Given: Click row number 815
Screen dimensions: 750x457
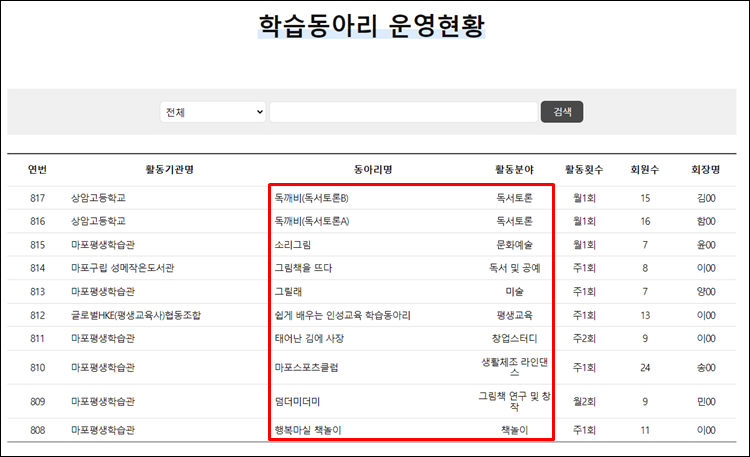Looking at the screenshot, I should (37, 245).
